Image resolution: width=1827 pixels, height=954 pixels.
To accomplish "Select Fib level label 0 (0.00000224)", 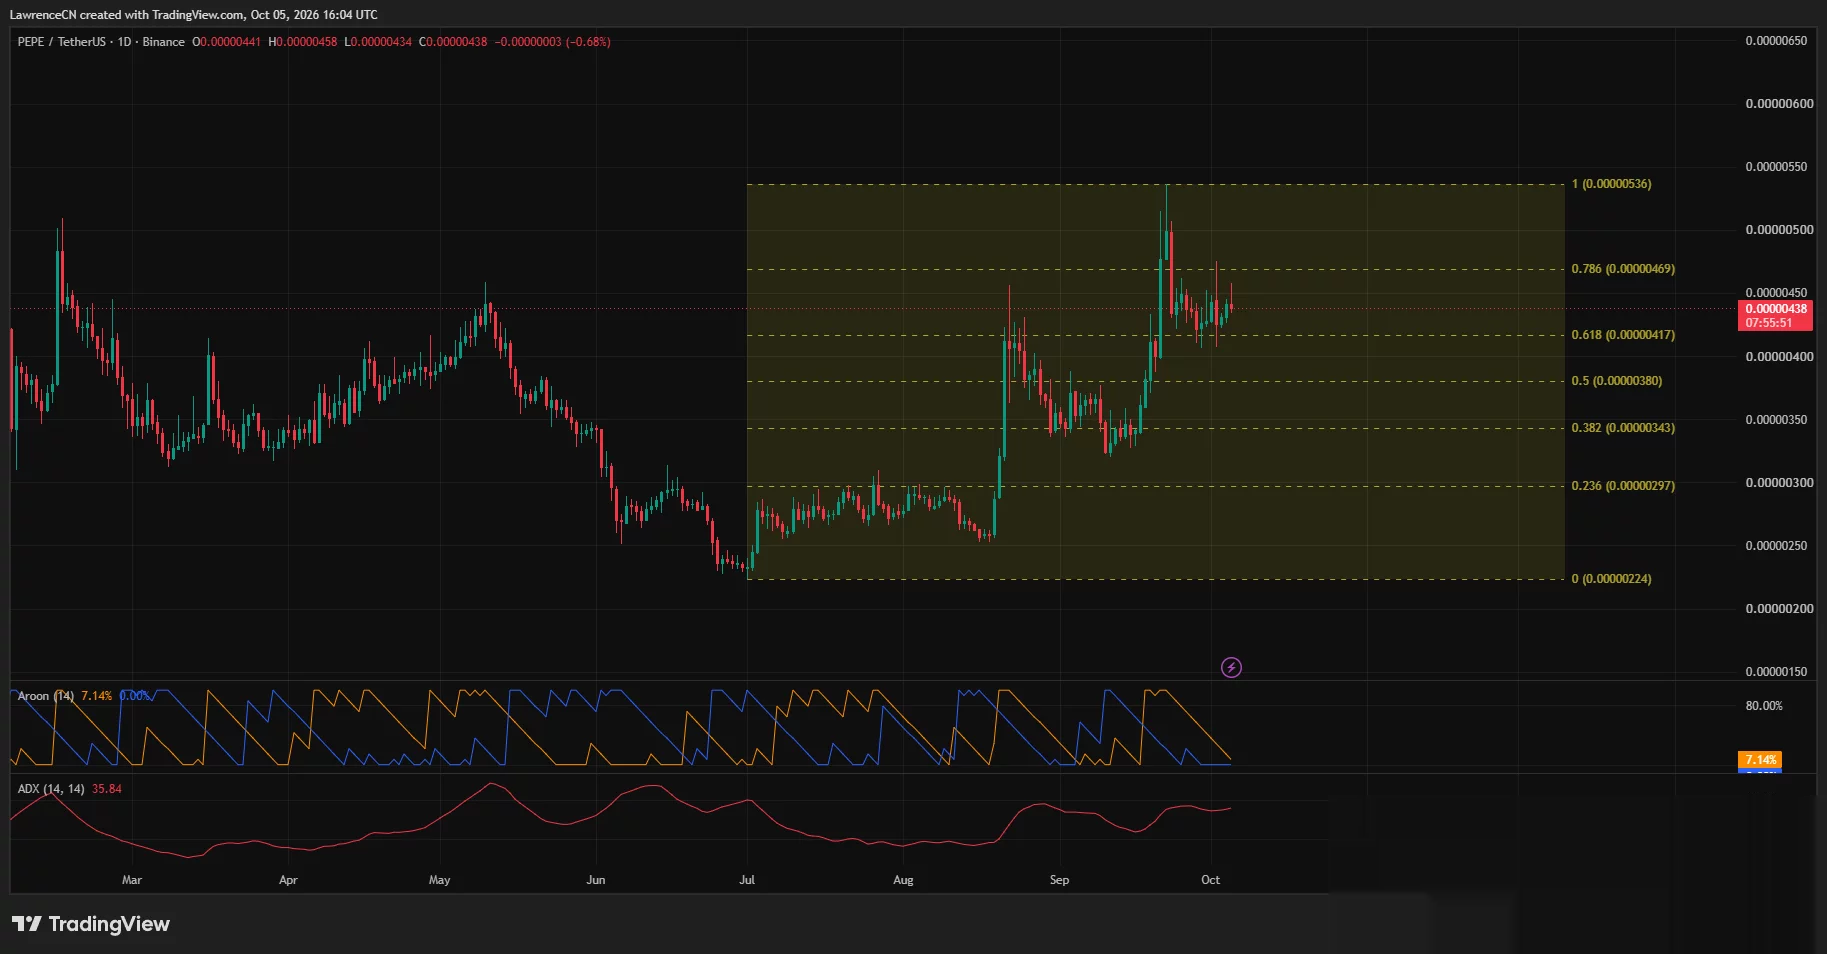I will click(1611, 579).
